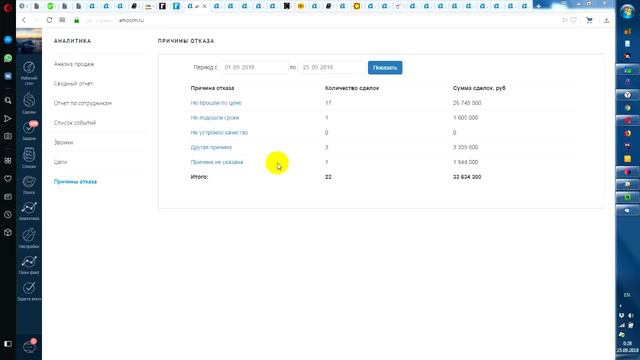Open the Другая причина link
This screenshot has height=360, width=640.
[x=211, y=147]
